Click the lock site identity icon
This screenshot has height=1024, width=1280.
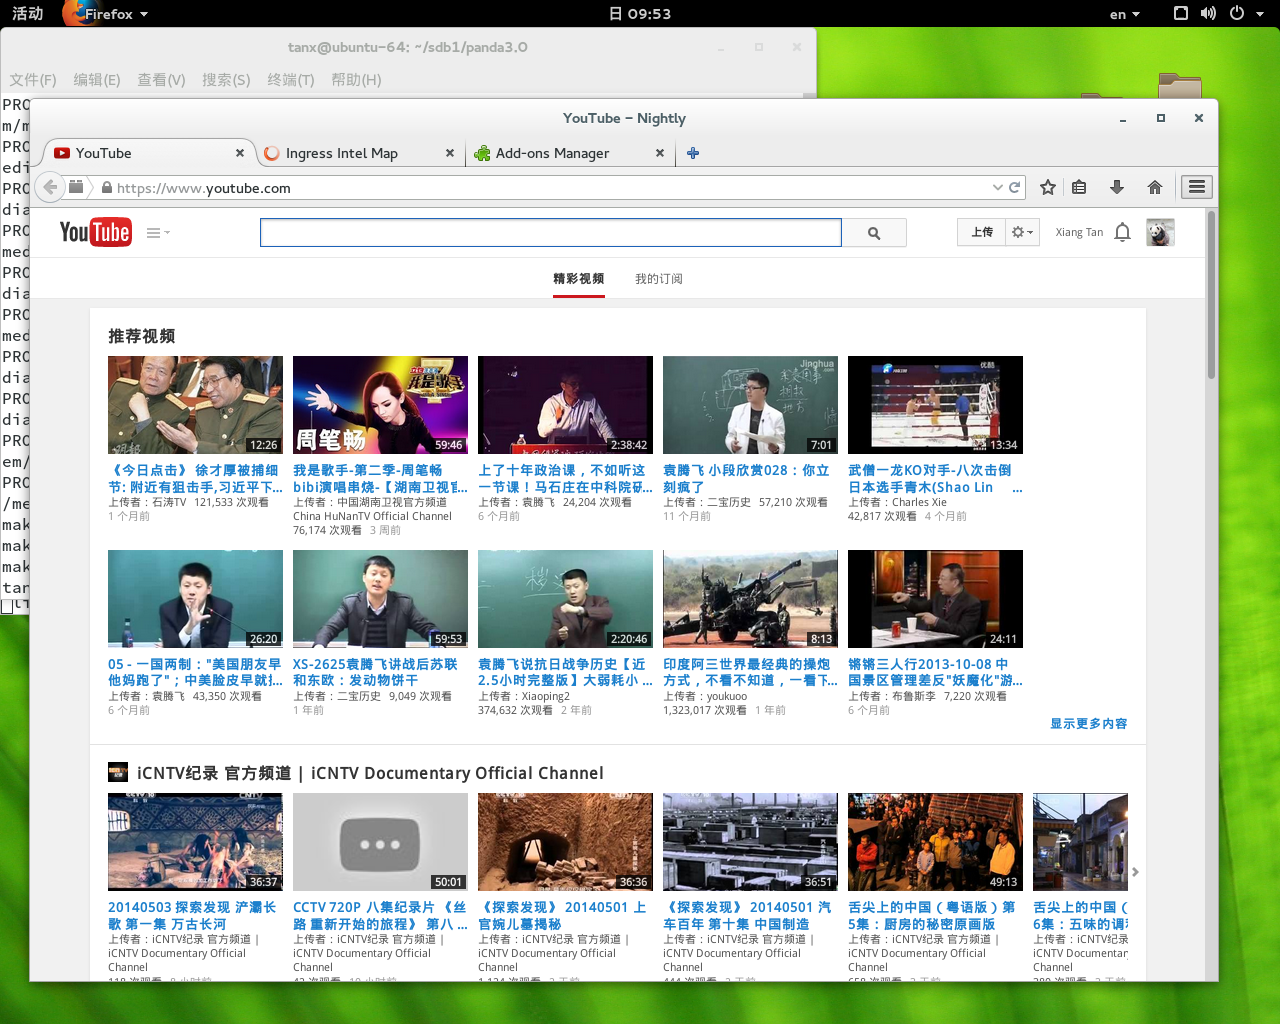click(x=106, y=188)
